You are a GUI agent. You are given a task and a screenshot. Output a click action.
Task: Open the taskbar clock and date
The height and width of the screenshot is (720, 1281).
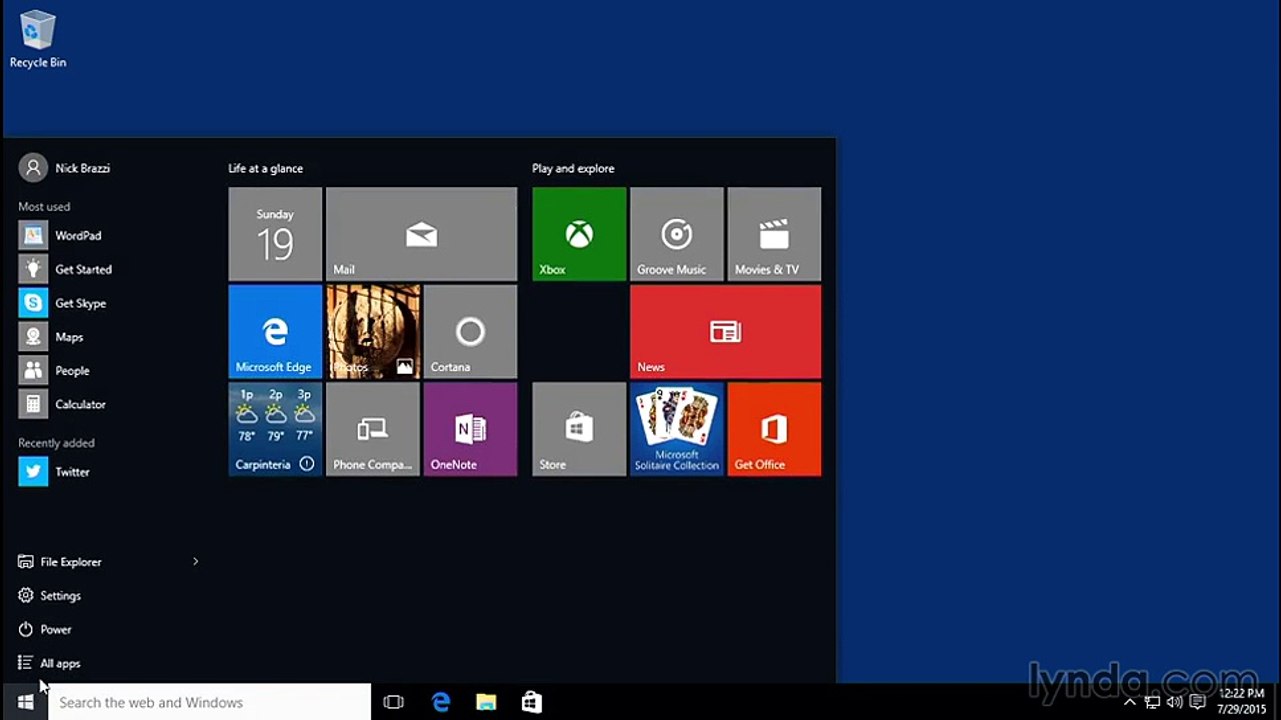click(x=1240, y=702)
